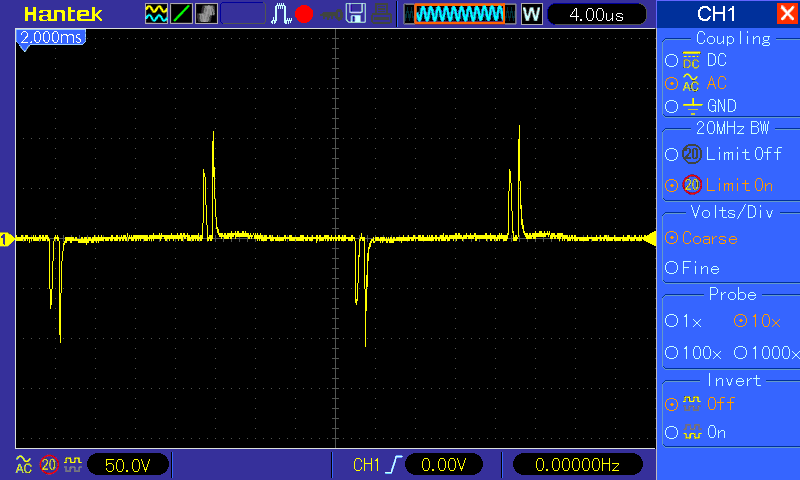Click the CH1 trigger source label
800x480 pixels.
click(366, 465)
